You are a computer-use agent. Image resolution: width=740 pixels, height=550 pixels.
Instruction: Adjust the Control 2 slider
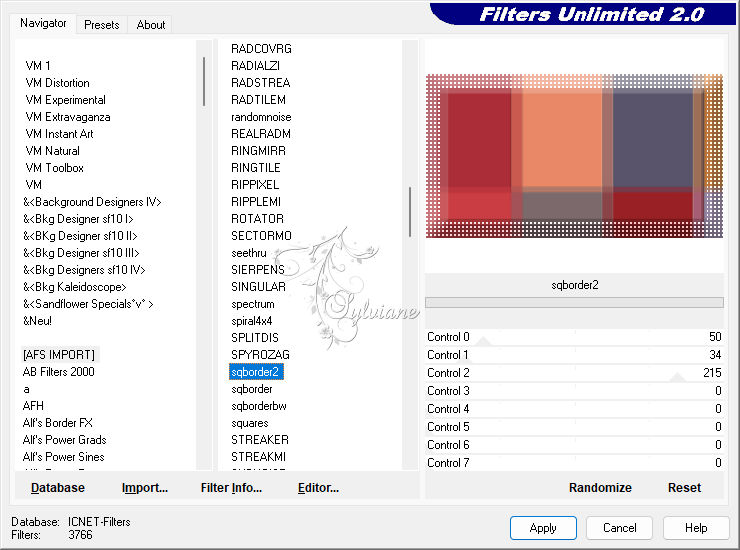[574, 373]
